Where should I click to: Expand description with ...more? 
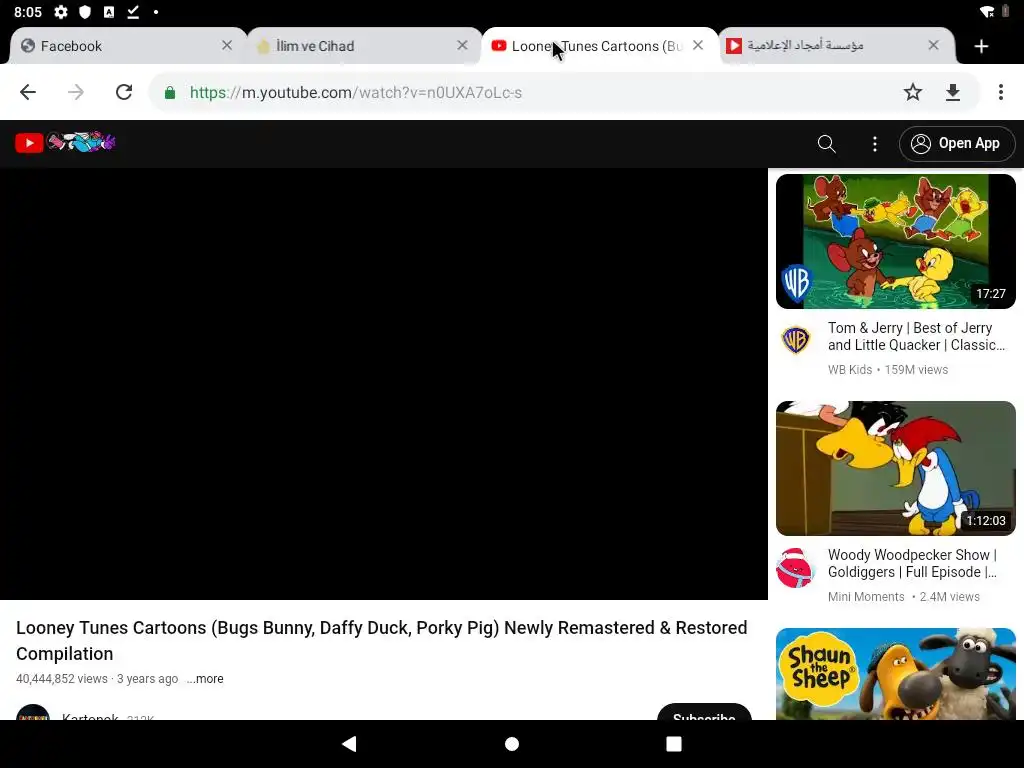(205, 679)
